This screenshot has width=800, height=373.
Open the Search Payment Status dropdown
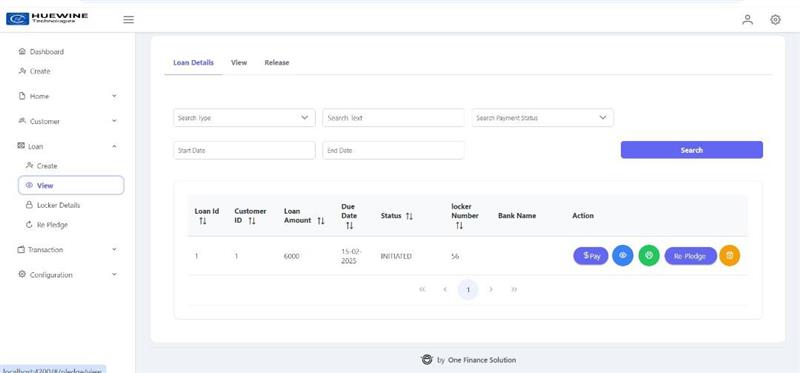coord(542,118)
